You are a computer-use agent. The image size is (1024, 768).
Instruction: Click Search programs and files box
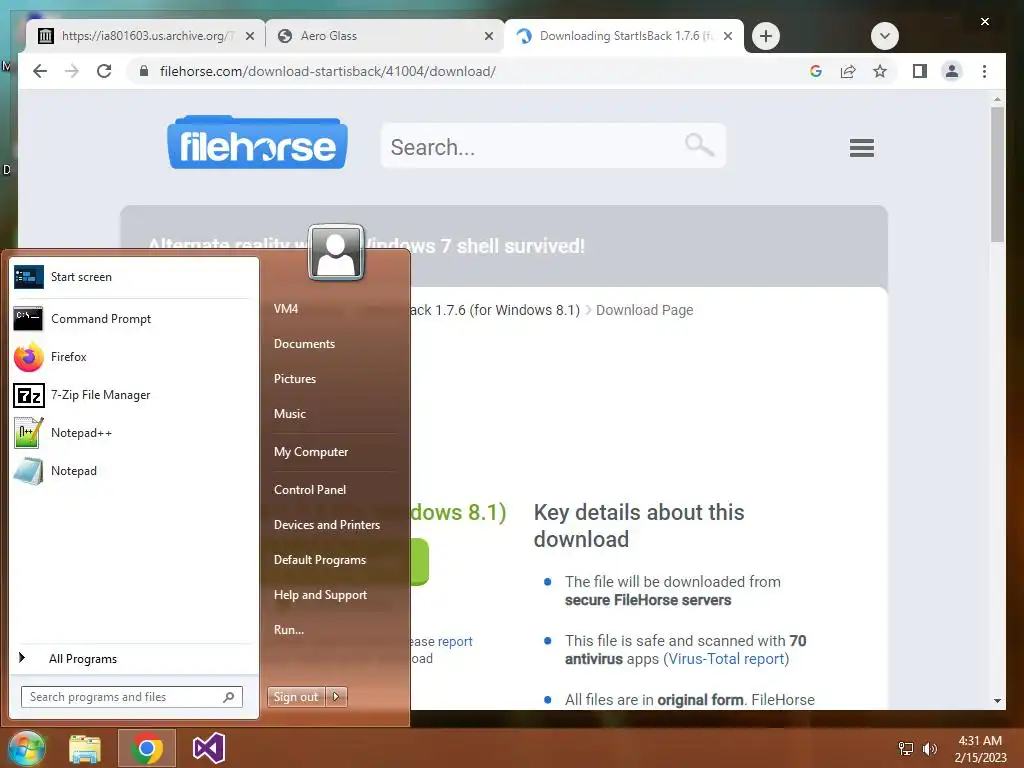click(131, 697)
